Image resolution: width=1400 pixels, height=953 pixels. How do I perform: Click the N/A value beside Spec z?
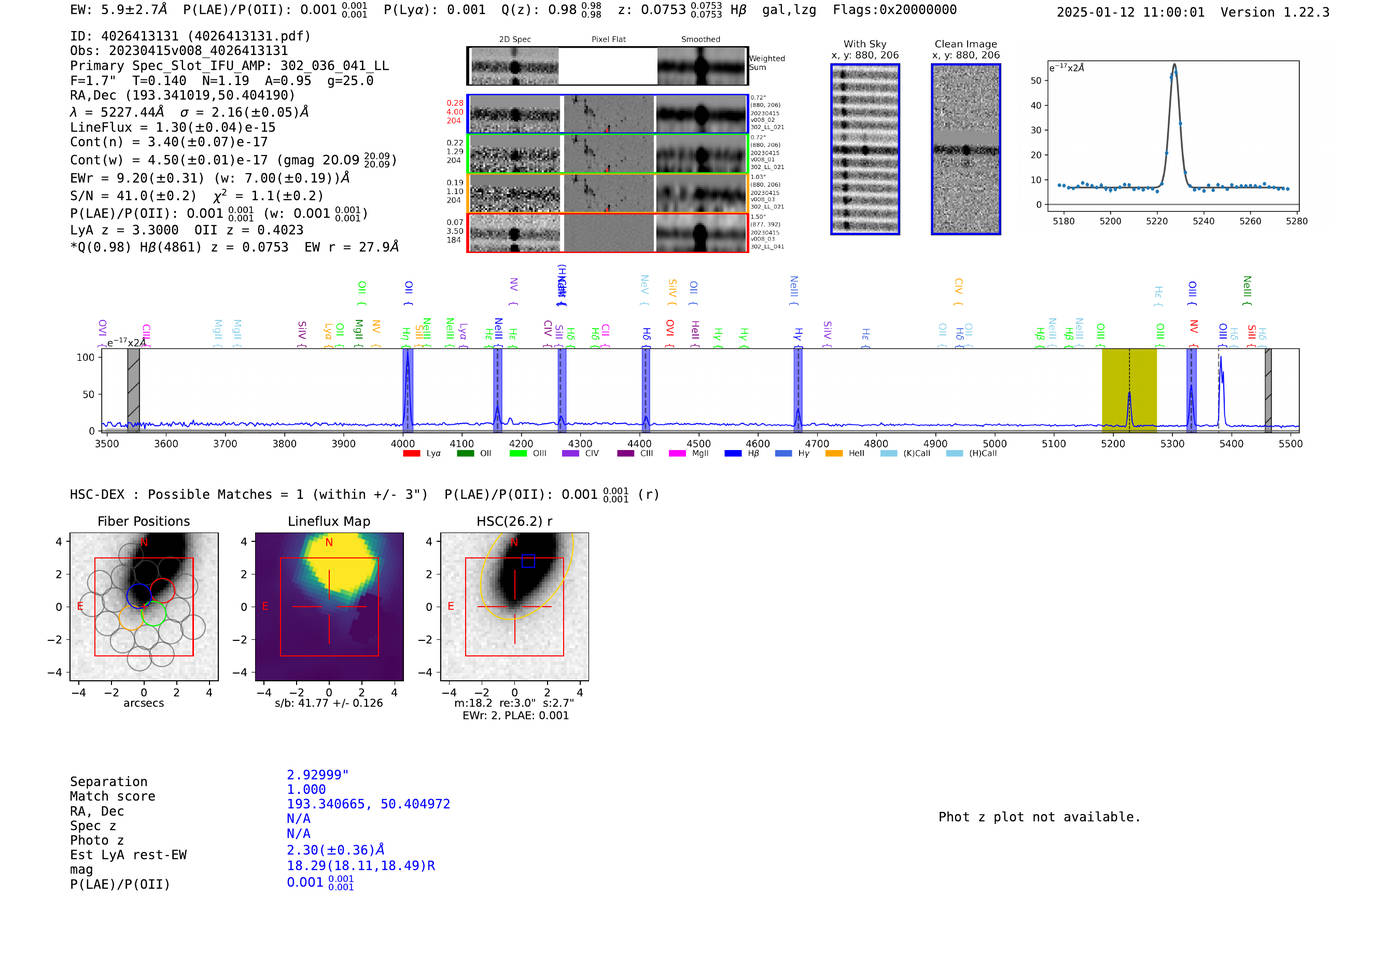298,818
